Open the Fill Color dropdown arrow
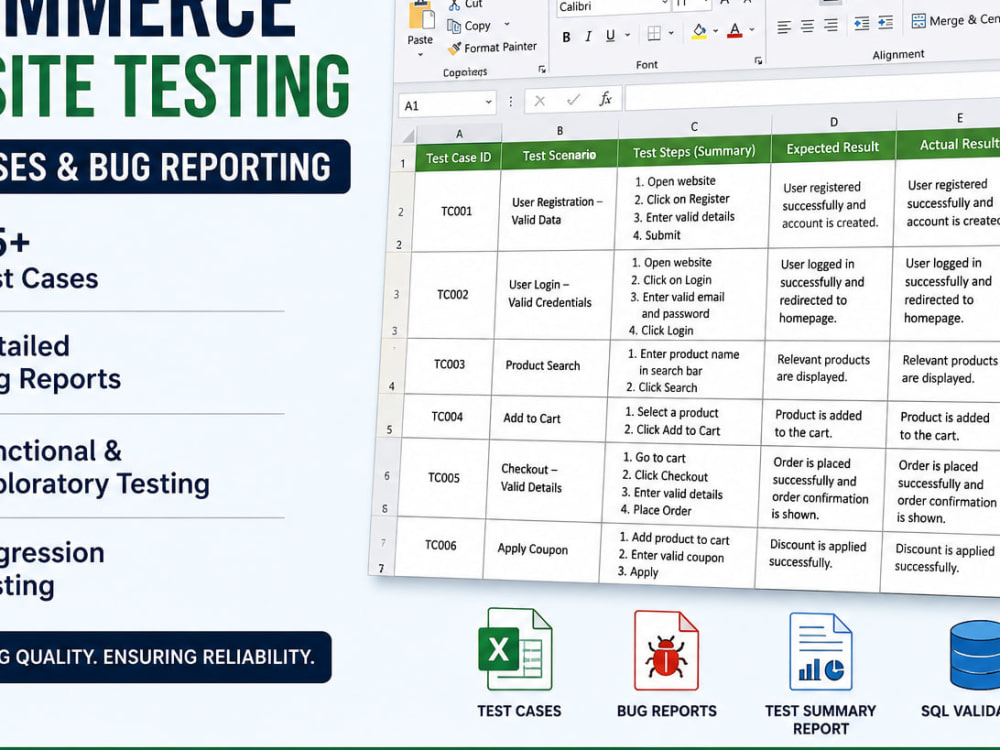The image size is (1000, 750). (716, 31)
